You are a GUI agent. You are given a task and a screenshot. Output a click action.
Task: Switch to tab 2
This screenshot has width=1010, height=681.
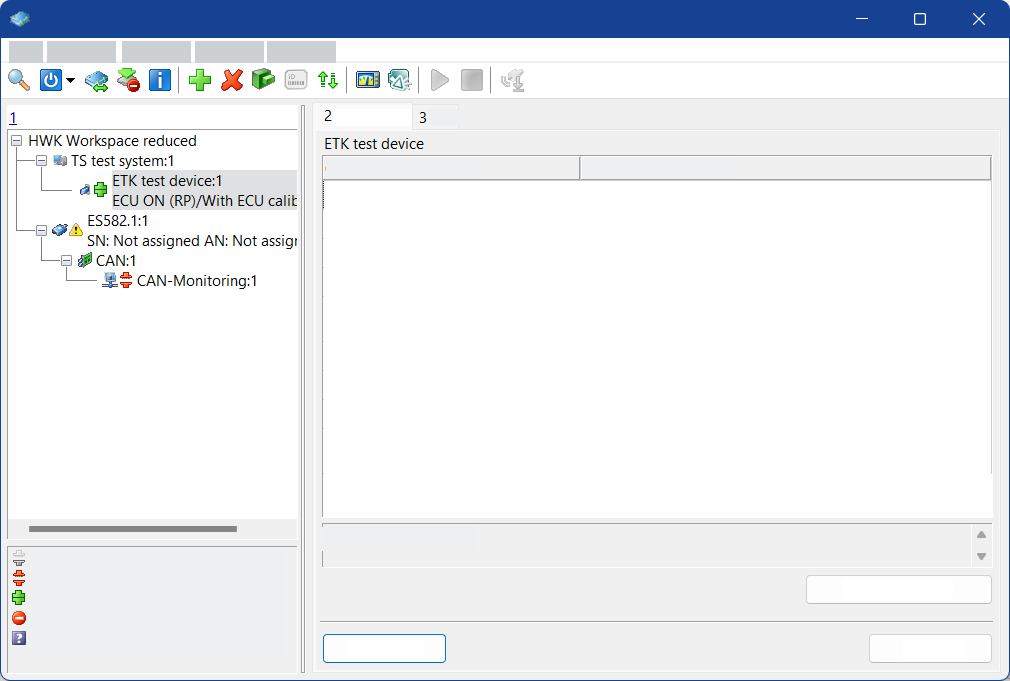click(x=329, y=116)
